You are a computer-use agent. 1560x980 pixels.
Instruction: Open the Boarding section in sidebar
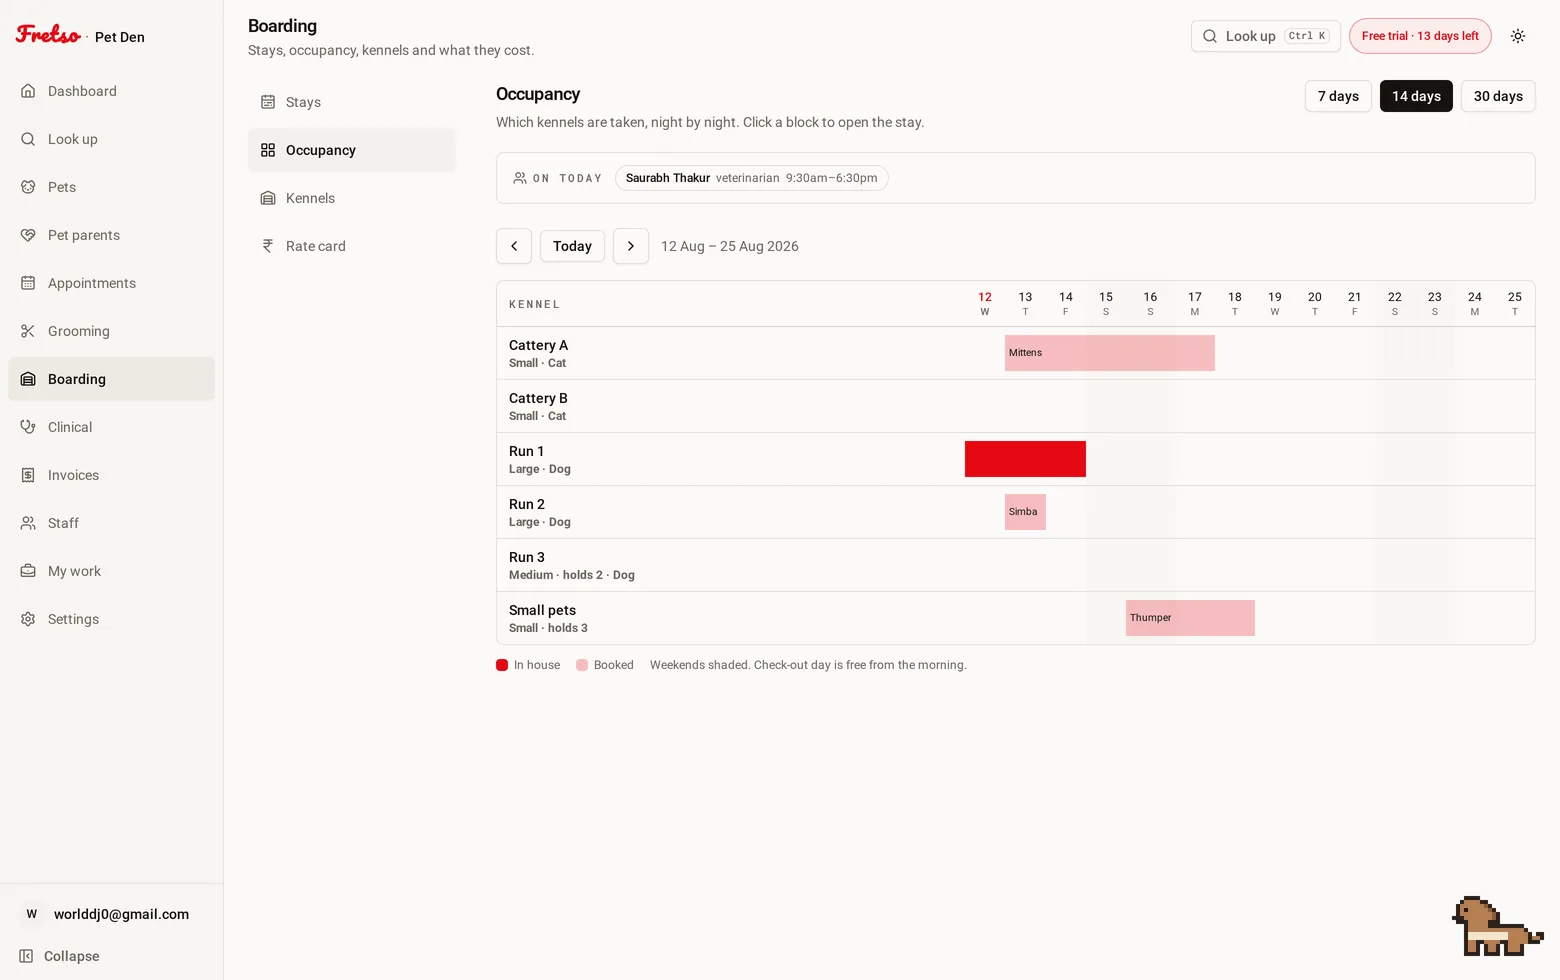[112, 379]
